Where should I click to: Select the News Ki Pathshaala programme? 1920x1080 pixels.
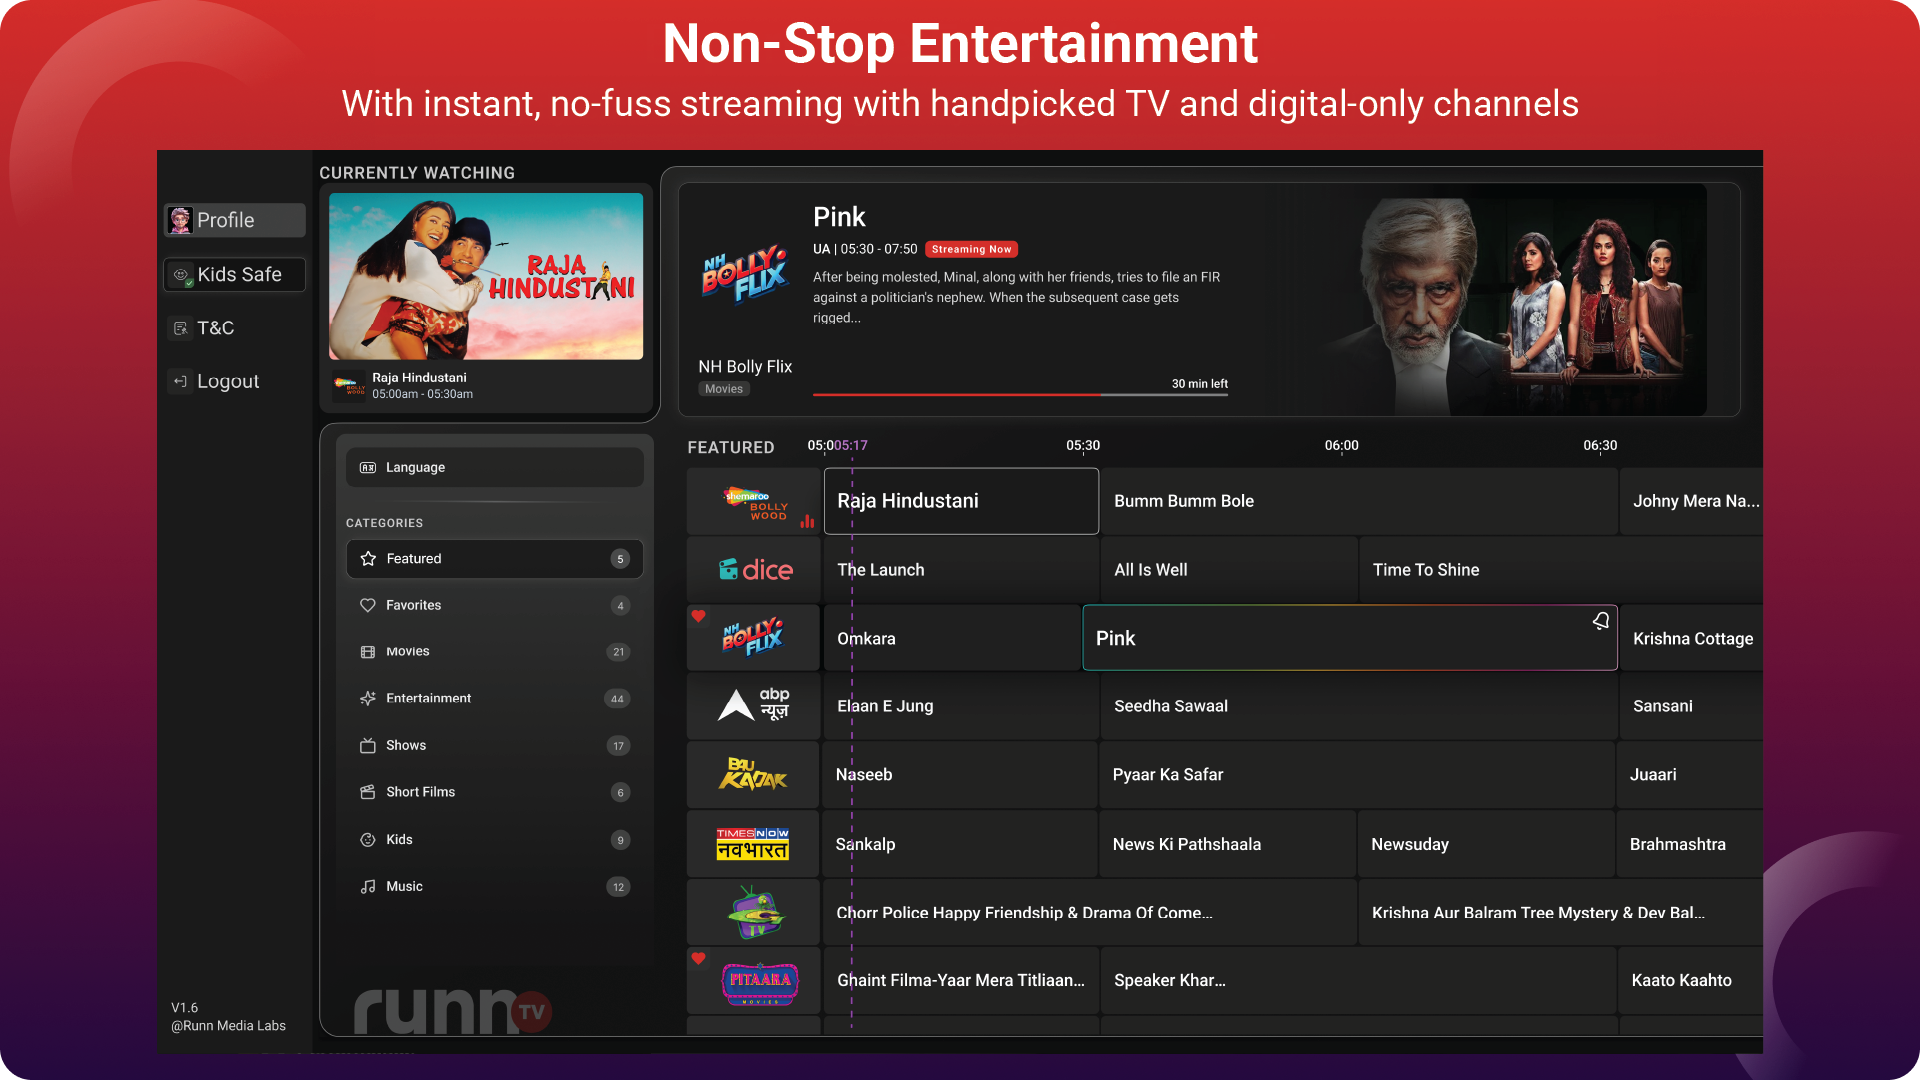click(1228, 844)
